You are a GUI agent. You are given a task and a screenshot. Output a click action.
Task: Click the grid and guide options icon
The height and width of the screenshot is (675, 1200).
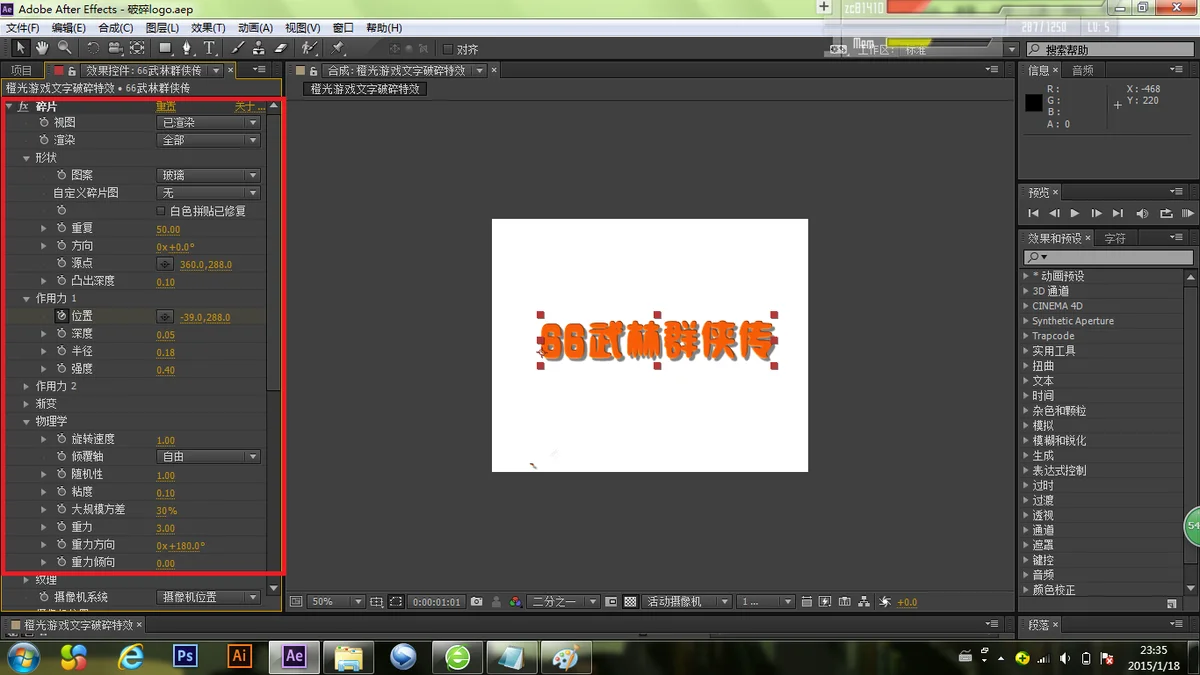tap(376, 602)
